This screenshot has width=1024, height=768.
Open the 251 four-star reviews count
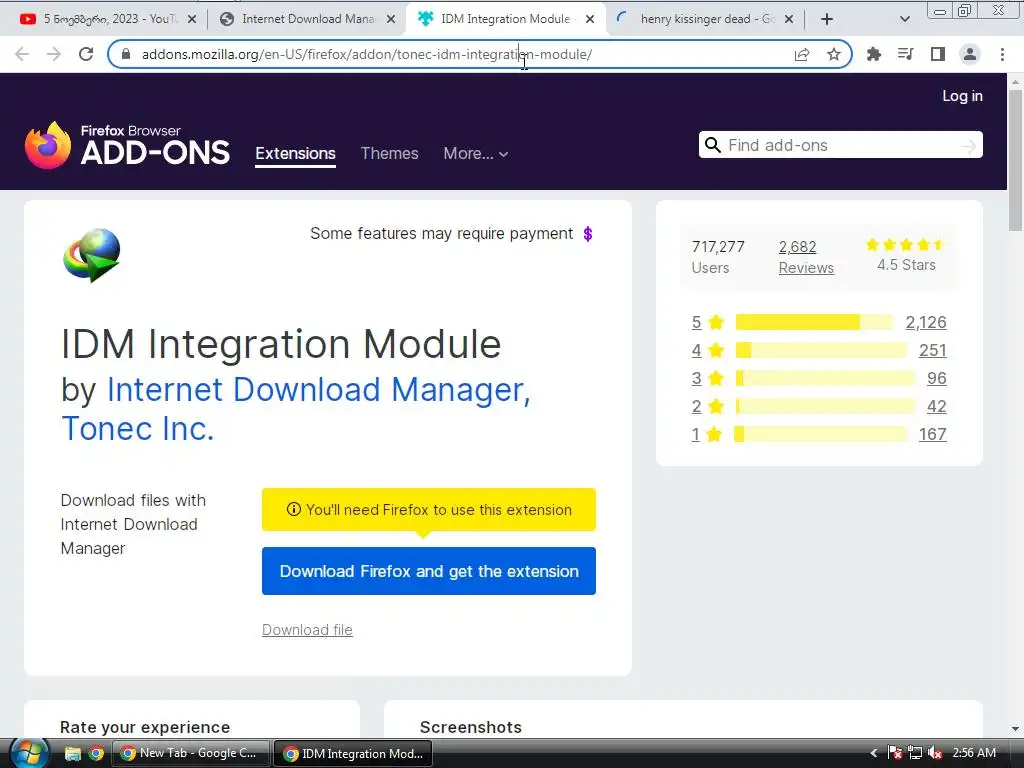(933, 350)
